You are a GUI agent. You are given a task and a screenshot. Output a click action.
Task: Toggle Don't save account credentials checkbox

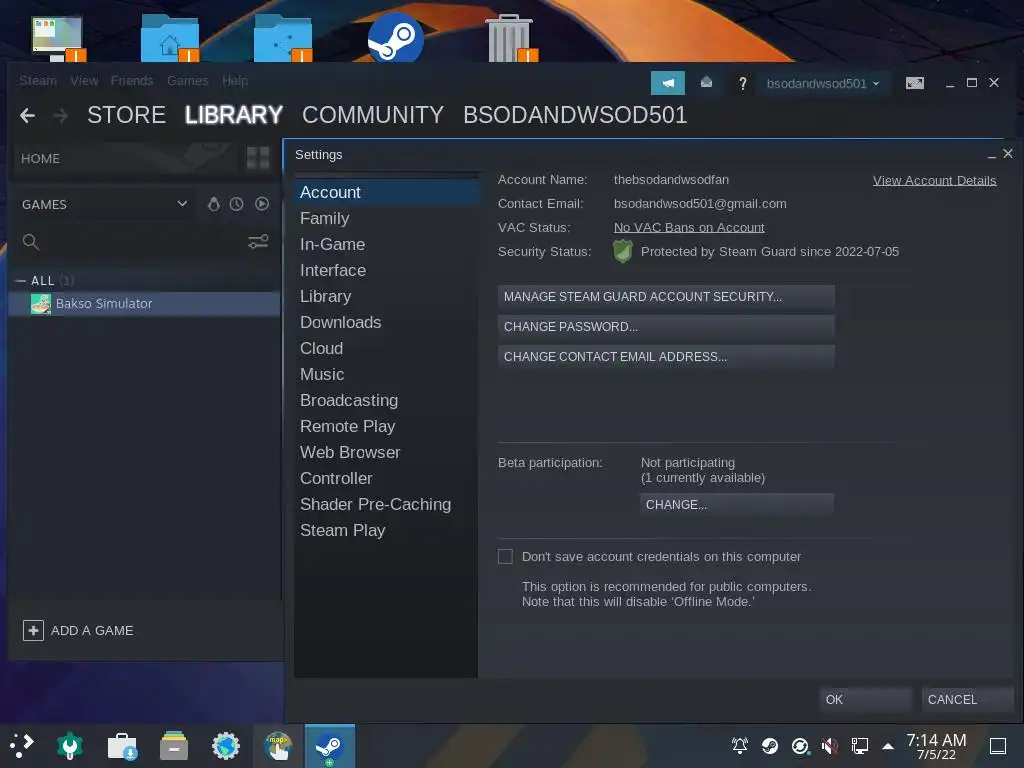[505, 556]
